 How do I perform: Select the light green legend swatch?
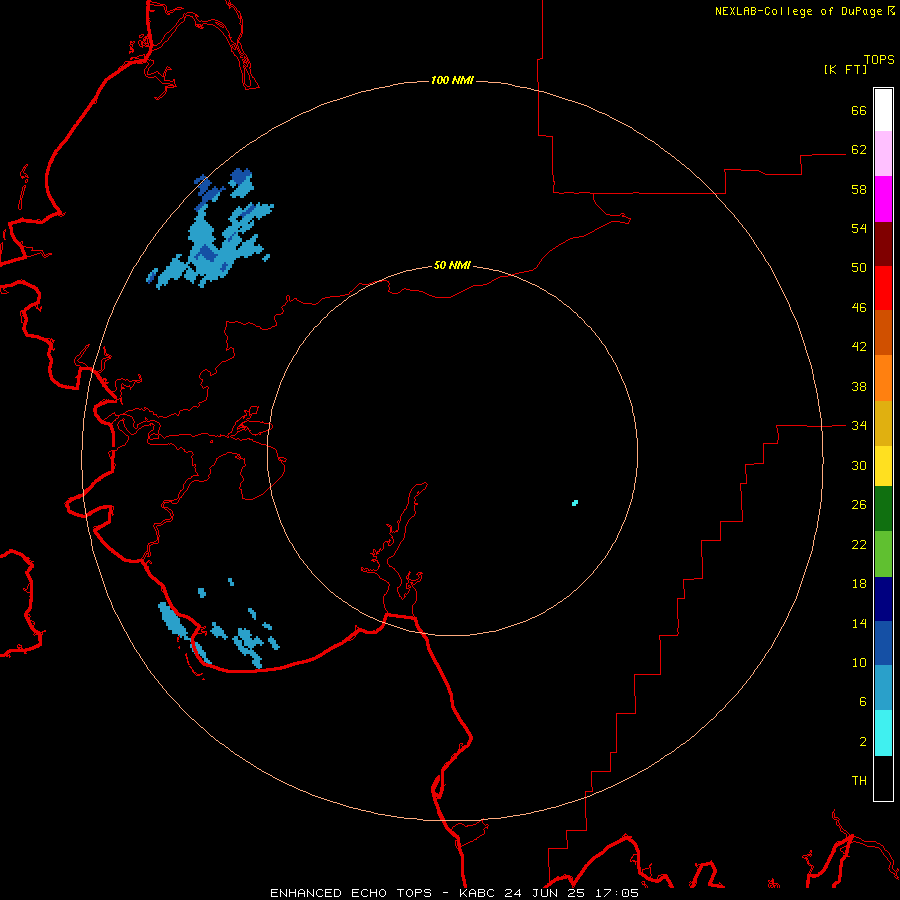click(883, 554)
